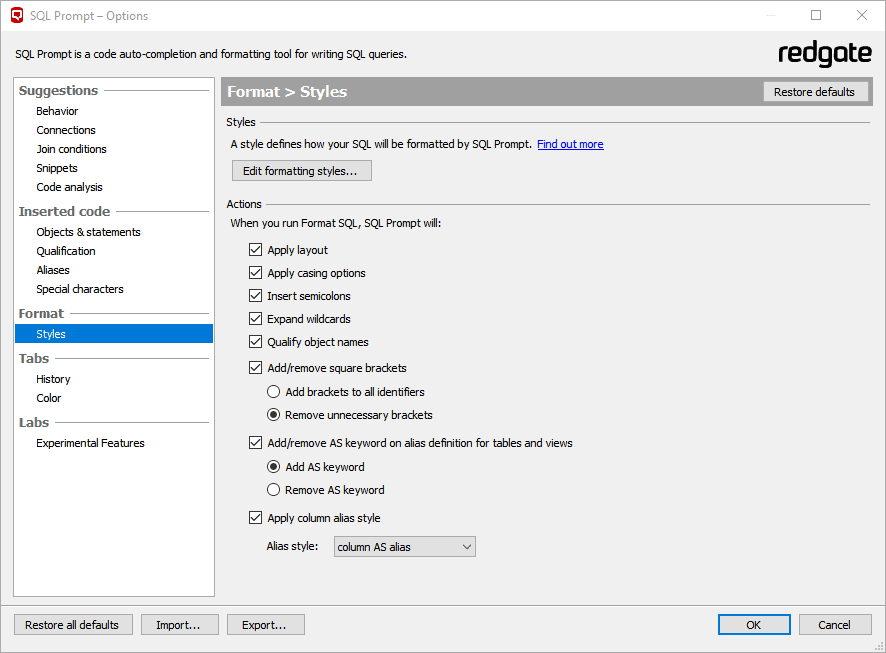886x653 pixels.
Task: Click Edit formatting styles button
Action: tap(302, 171)
